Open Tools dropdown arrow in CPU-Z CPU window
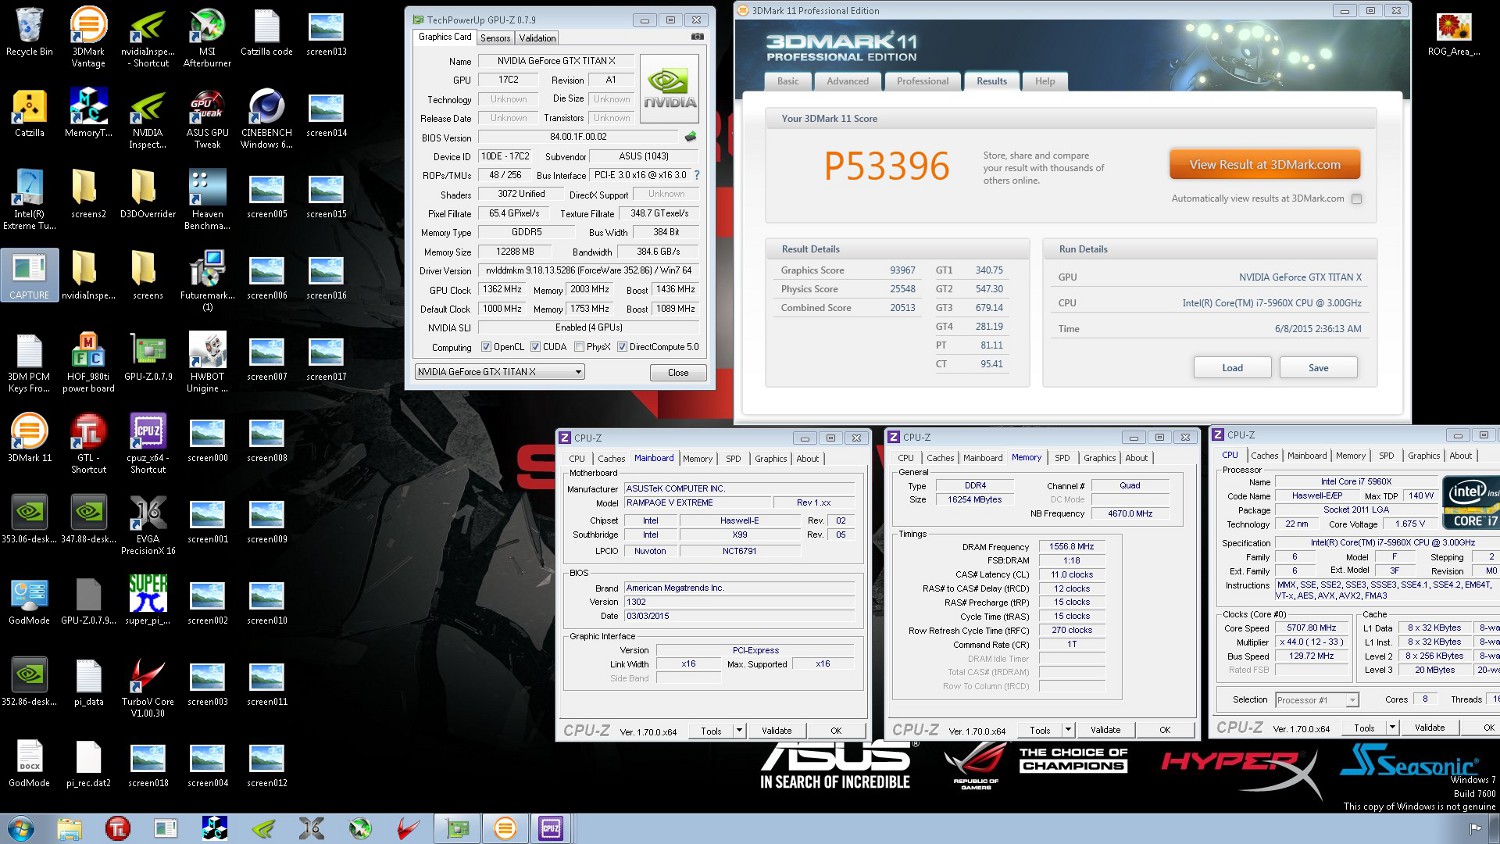 point(1392,728)
